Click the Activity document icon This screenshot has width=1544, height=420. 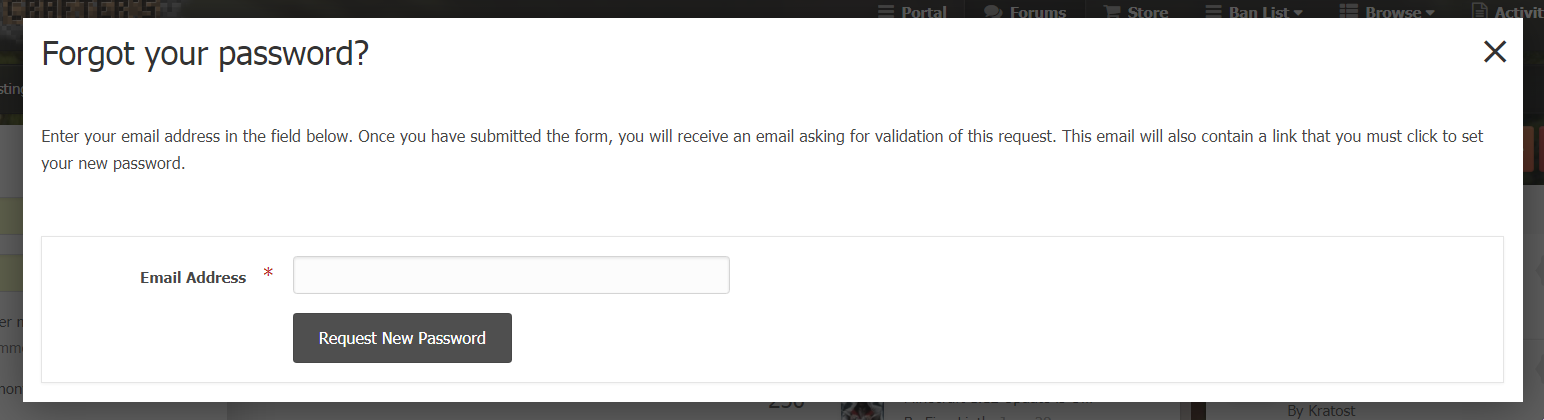pyautogui.click(x=1480, y=12)
